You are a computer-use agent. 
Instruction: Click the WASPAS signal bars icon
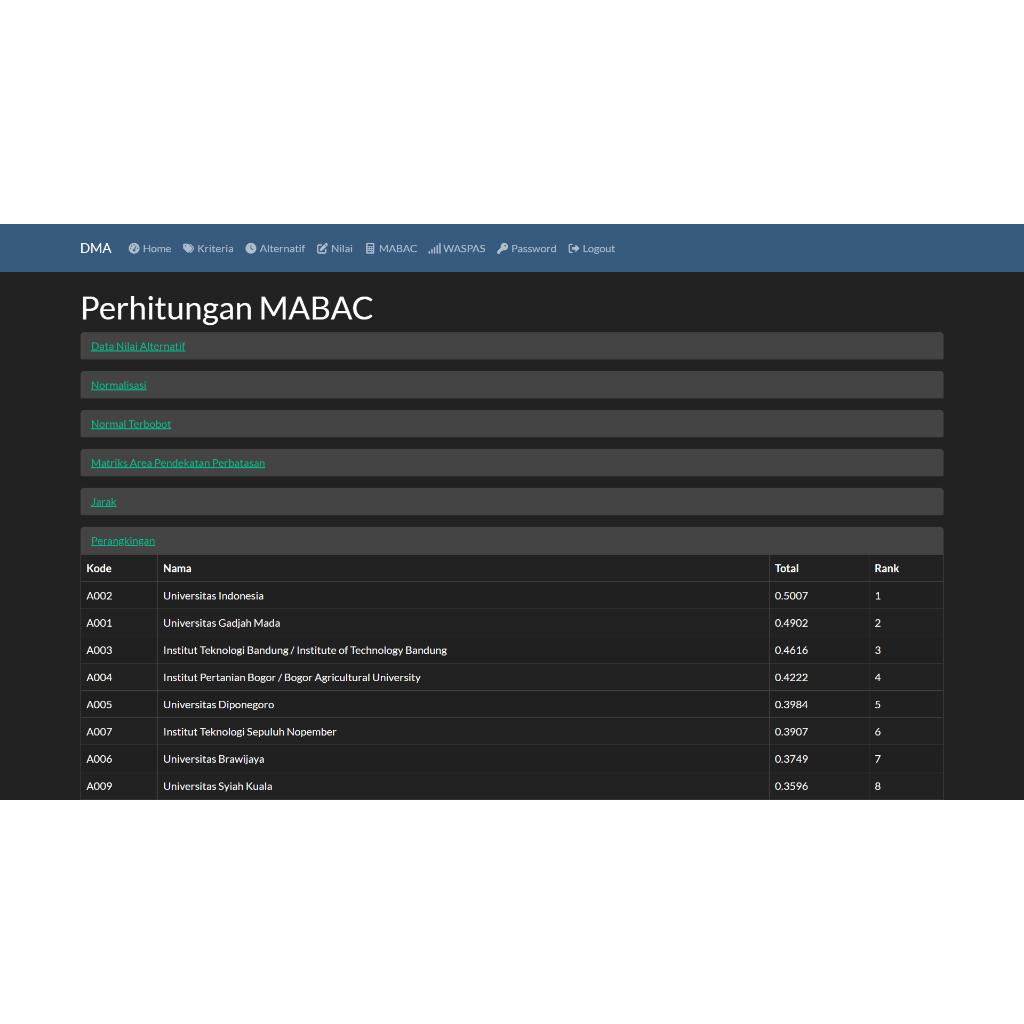434,248
